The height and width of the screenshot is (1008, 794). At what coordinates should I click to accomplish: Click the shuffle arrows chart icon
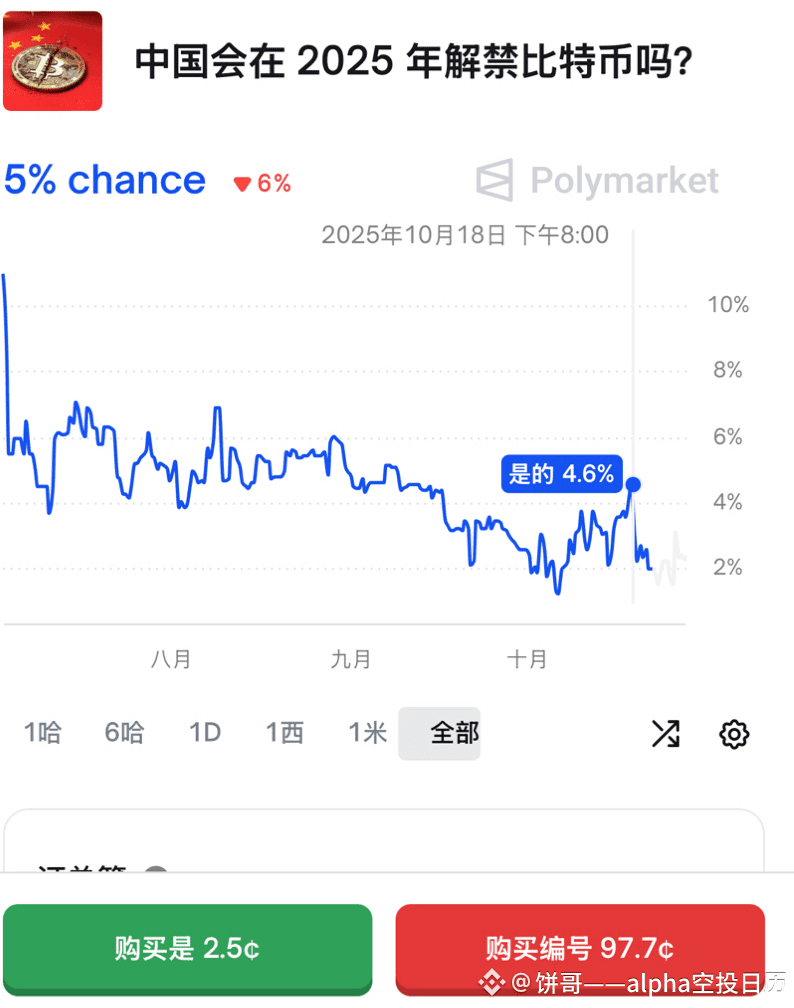coord(665,734)
